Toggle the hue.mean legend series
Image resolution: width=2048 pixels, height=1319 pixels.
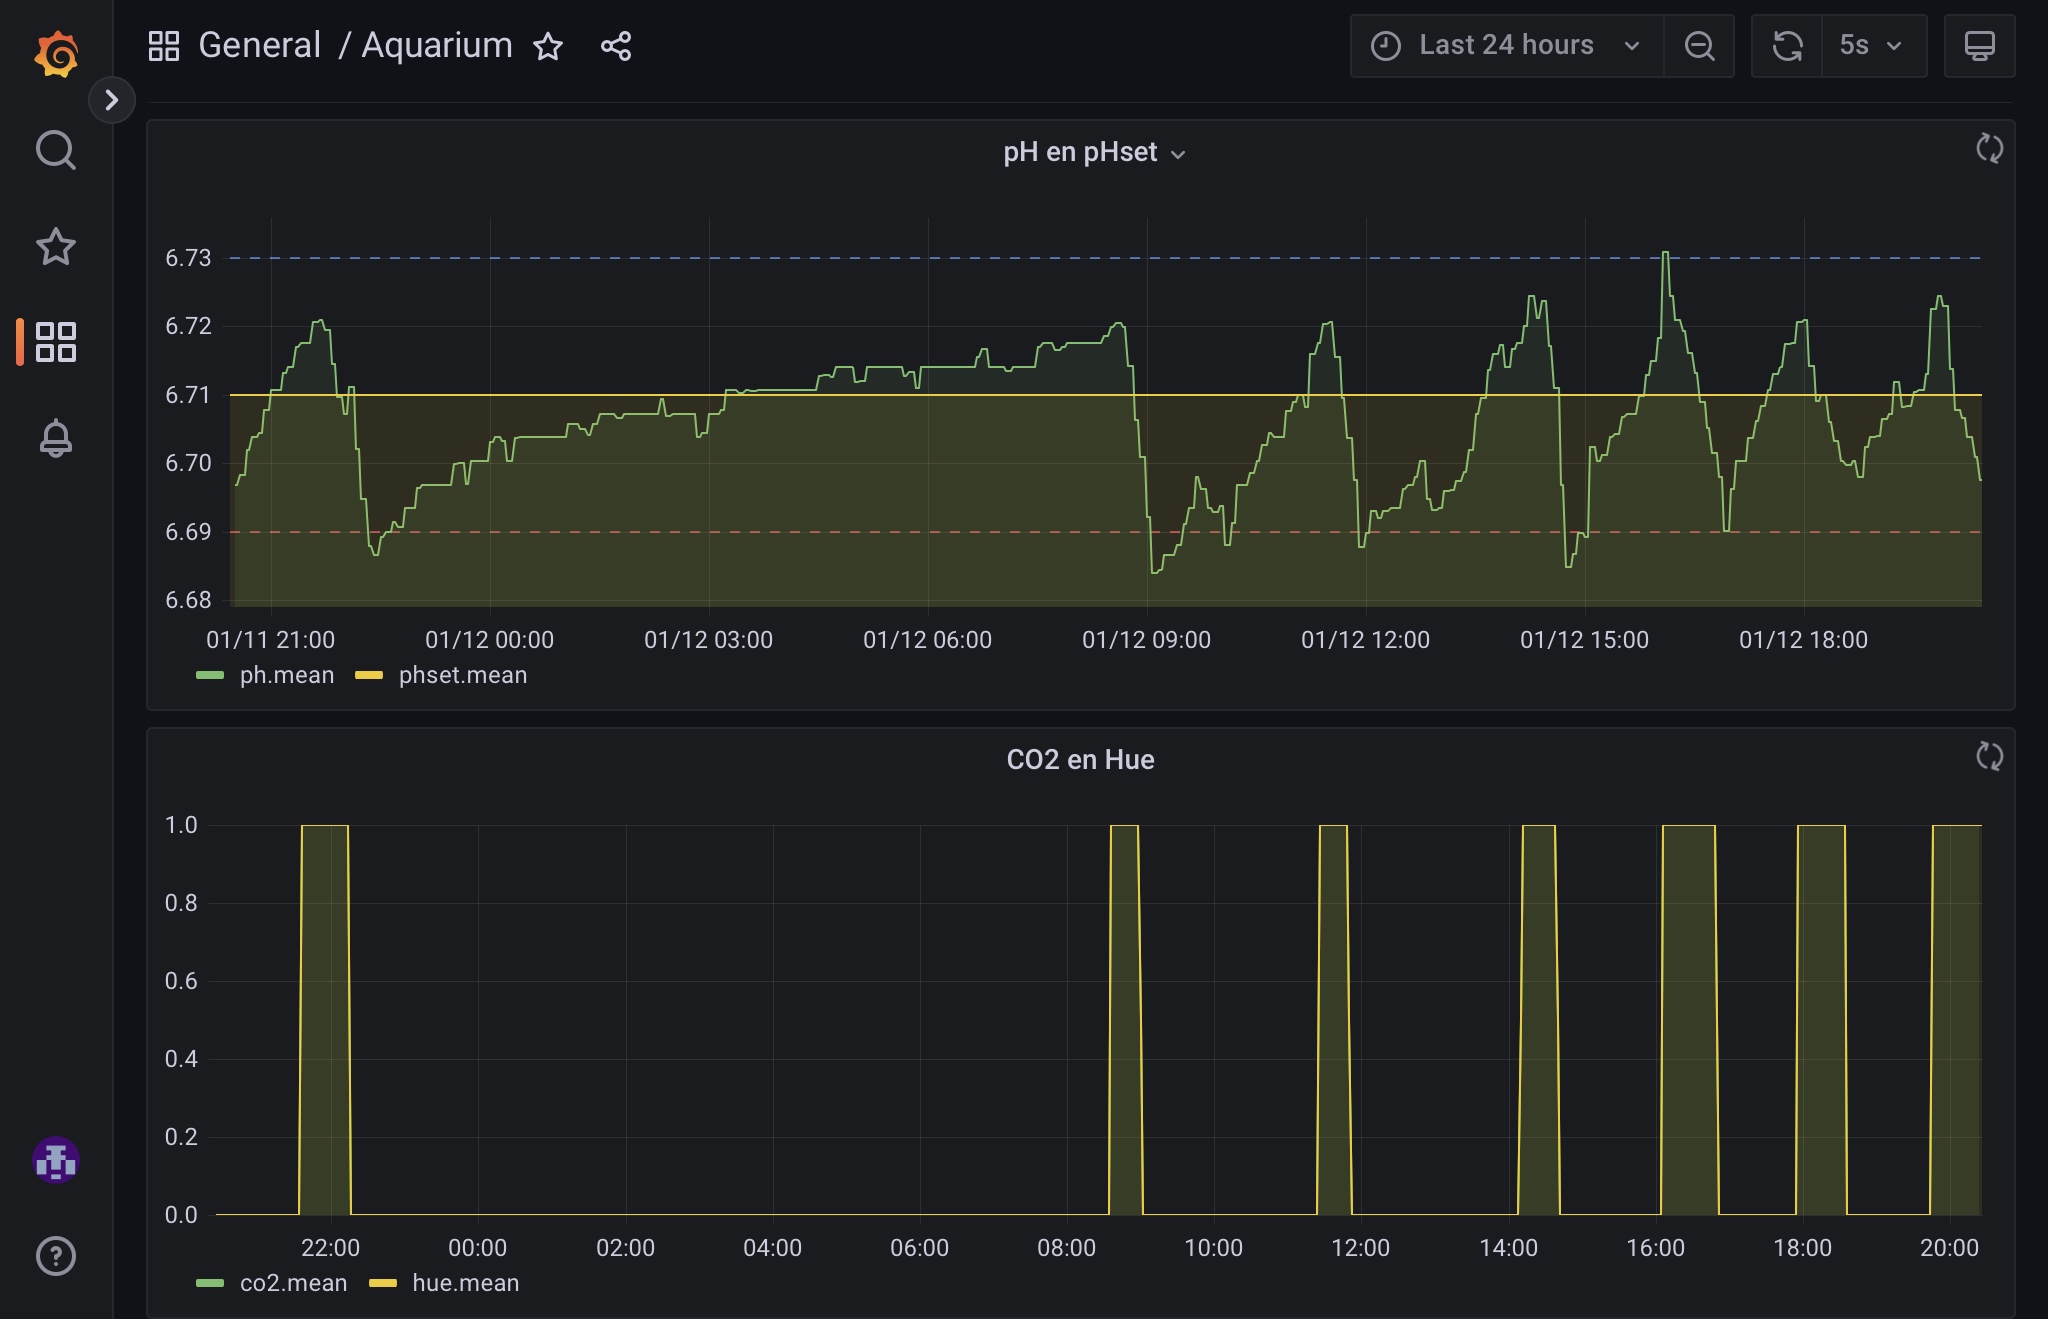pos(466,1283)
